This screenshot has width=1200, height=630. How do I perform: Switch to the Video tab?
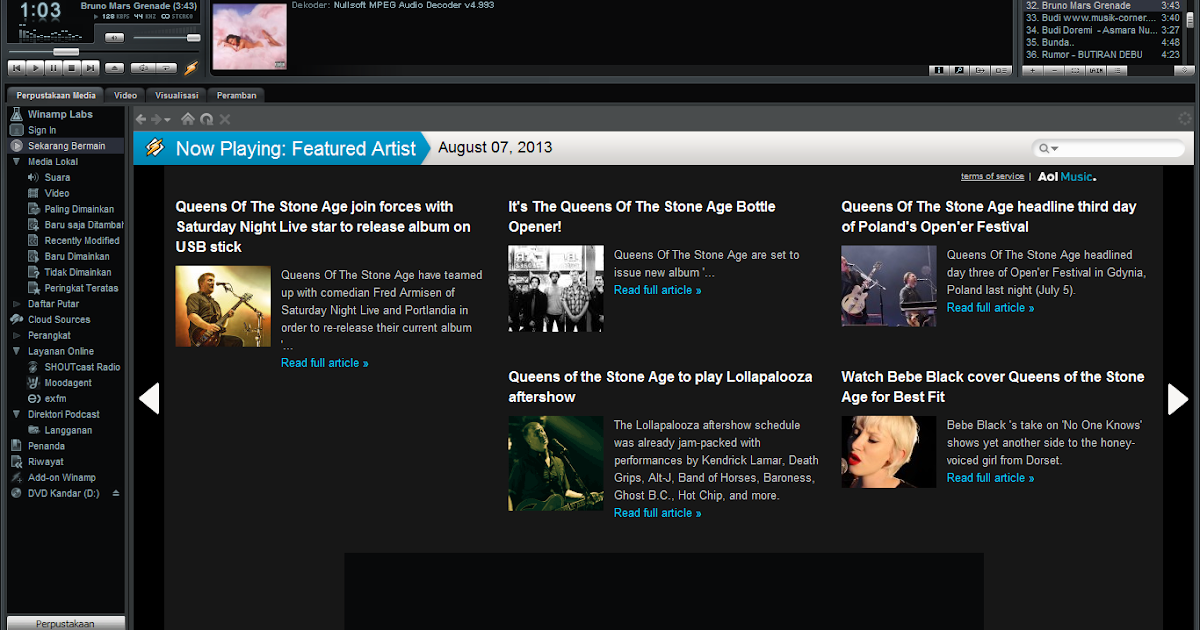point(125,95)
